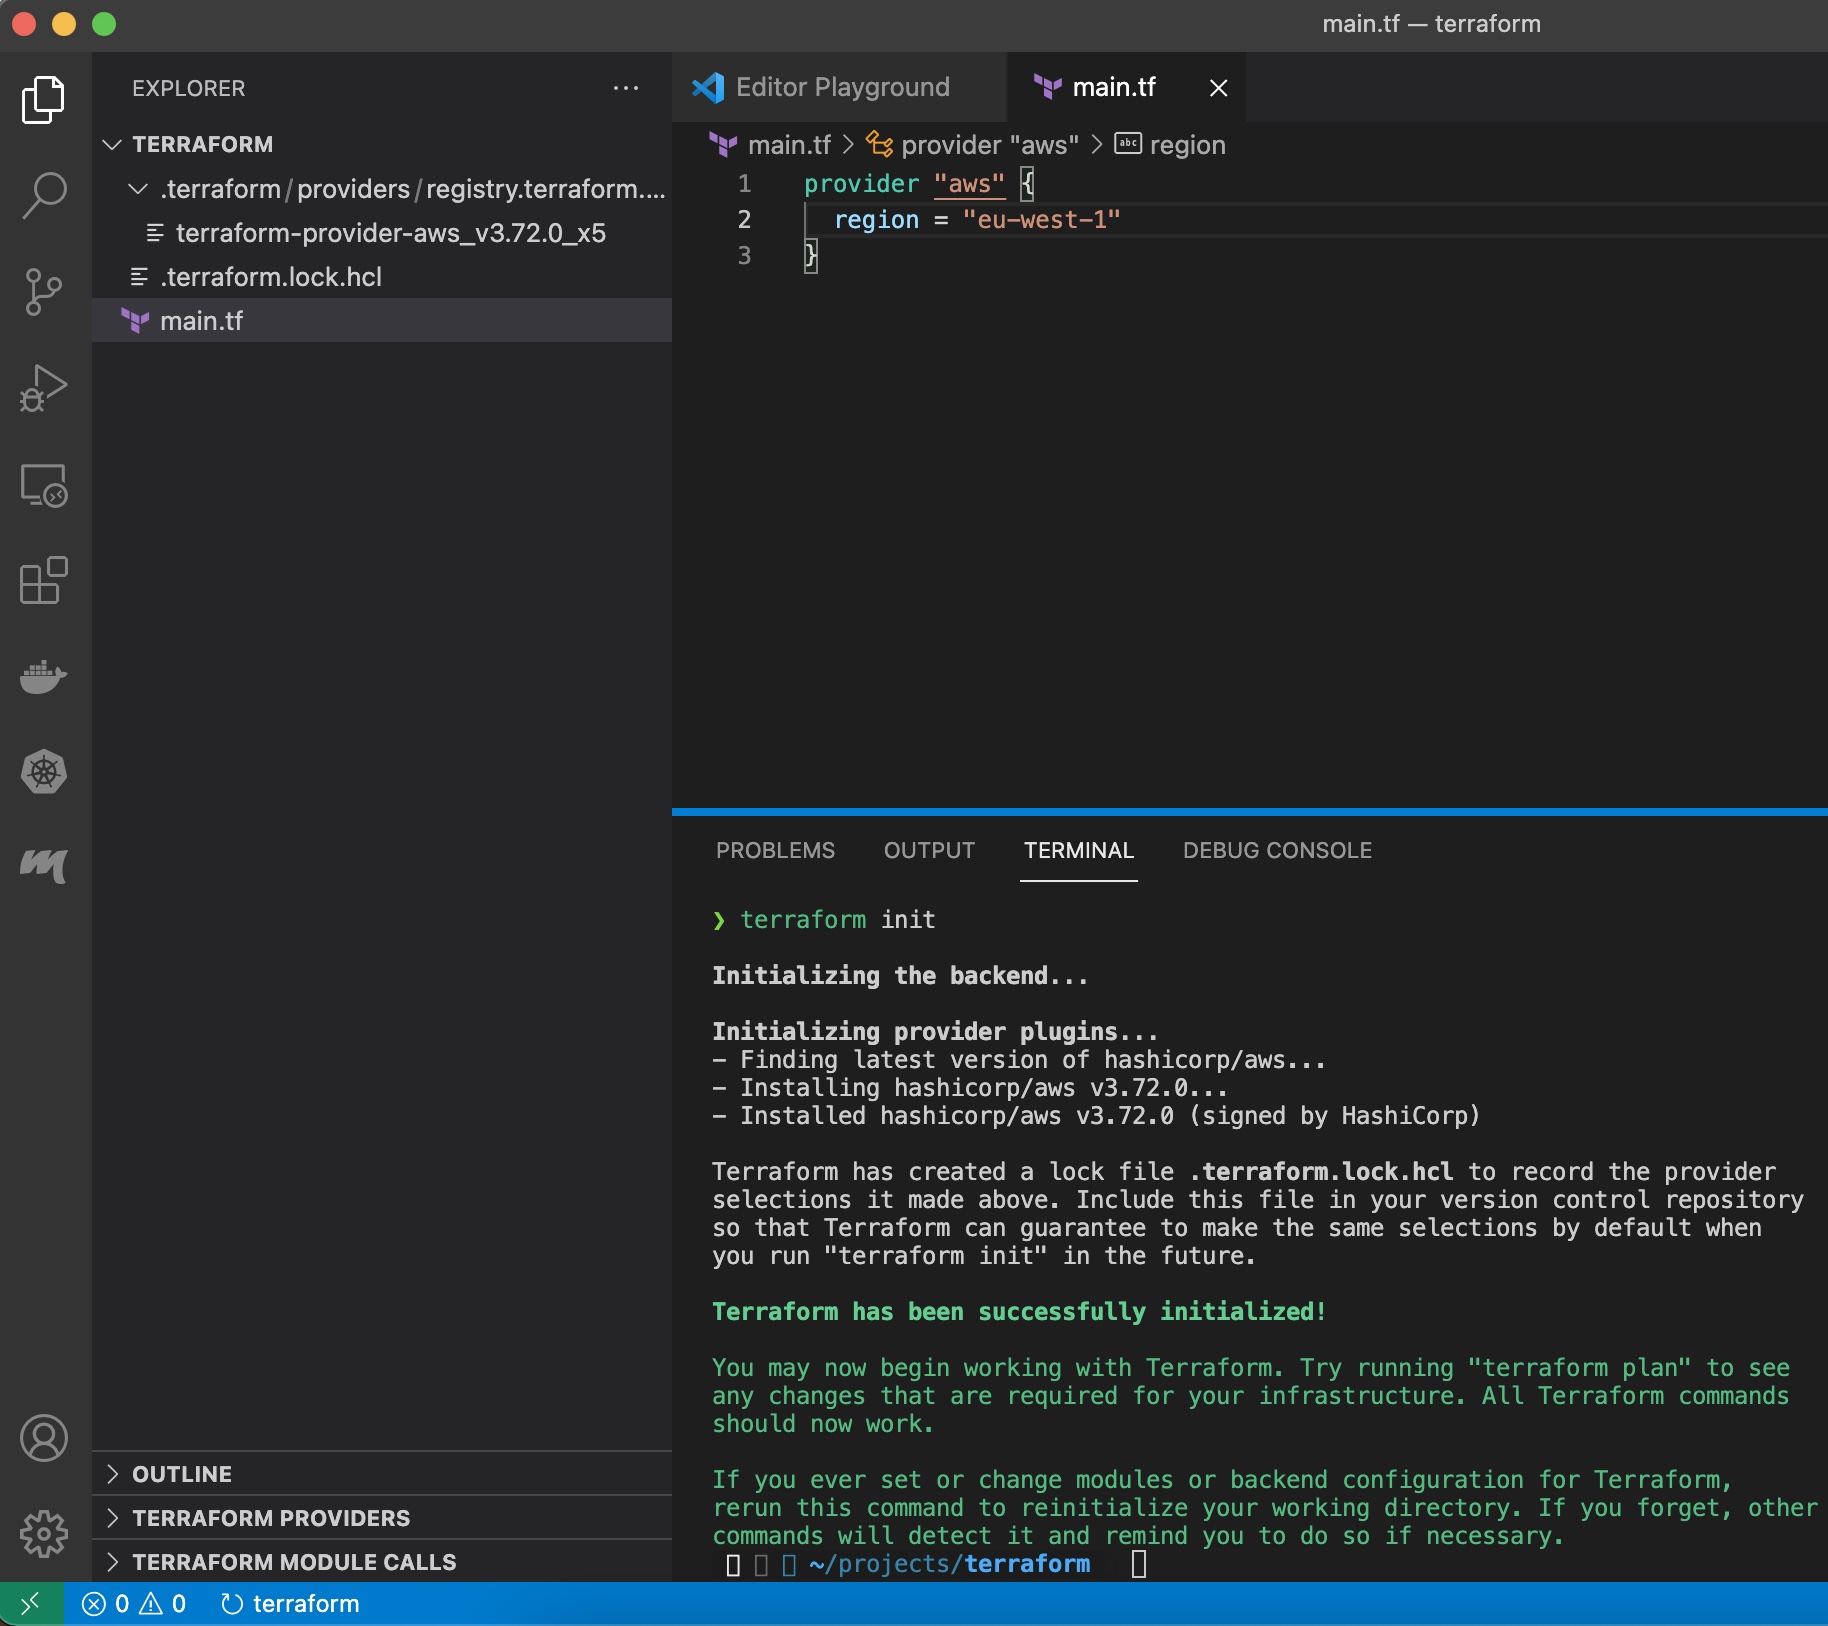Collapse the TERRAFORM folder section

(x=382, y=144)
